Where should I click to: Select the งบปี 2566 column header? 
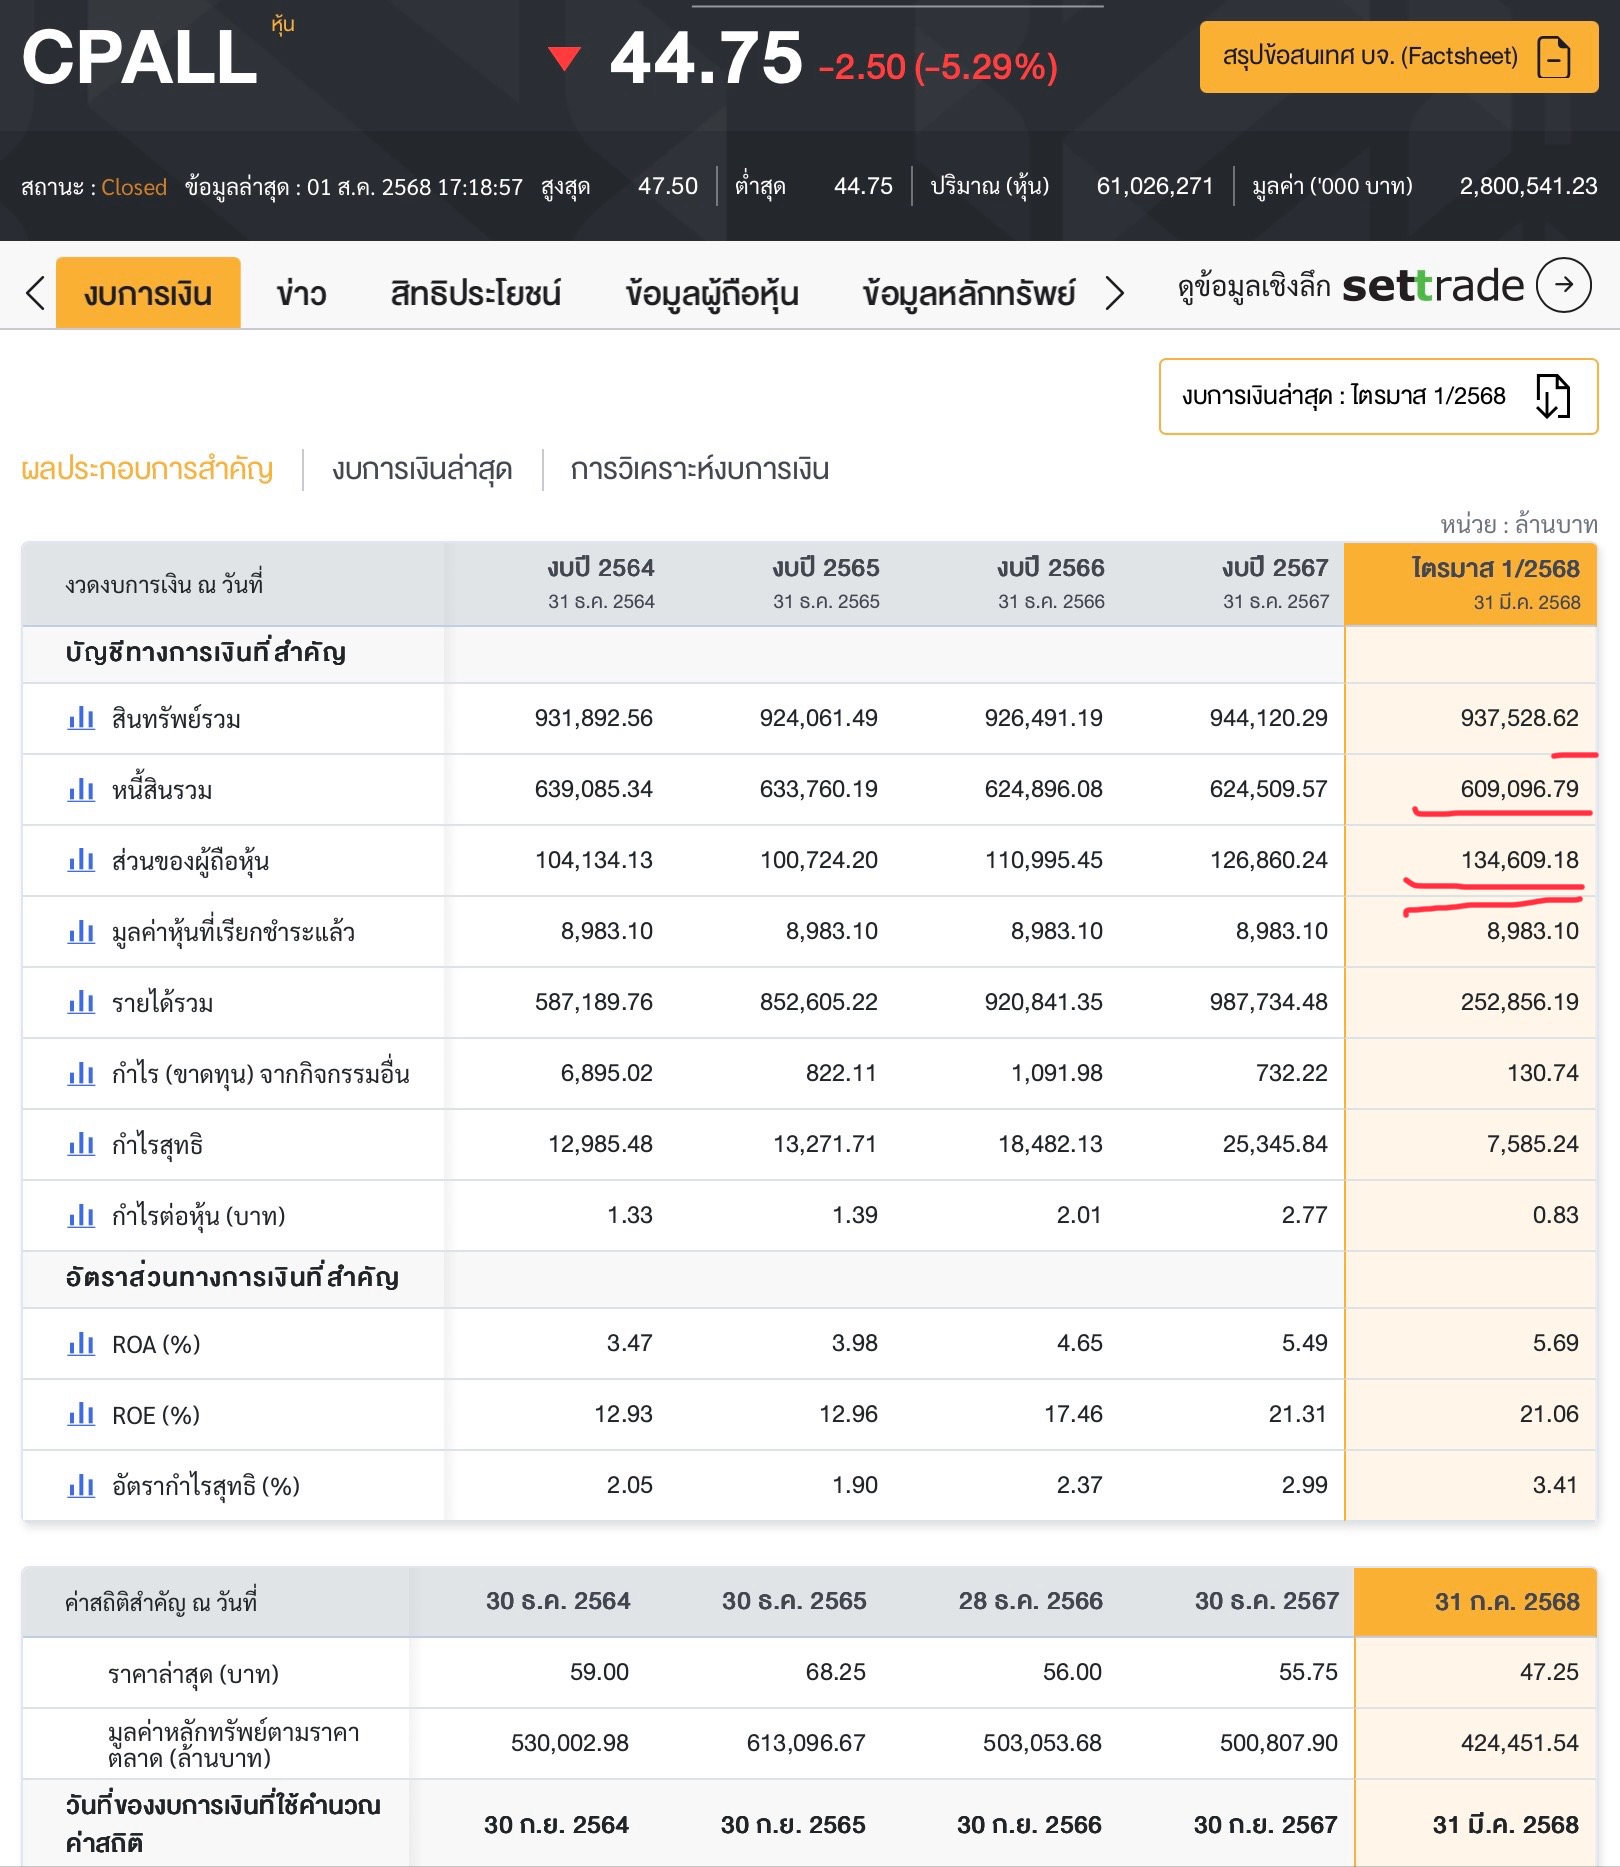pyautogui.click(x=1050, y=583)
